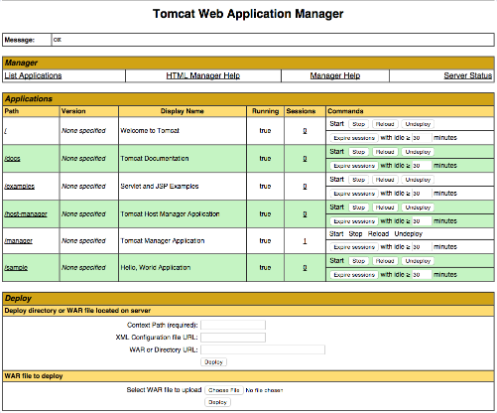Reload the /host-manager application

coord(385,207)
